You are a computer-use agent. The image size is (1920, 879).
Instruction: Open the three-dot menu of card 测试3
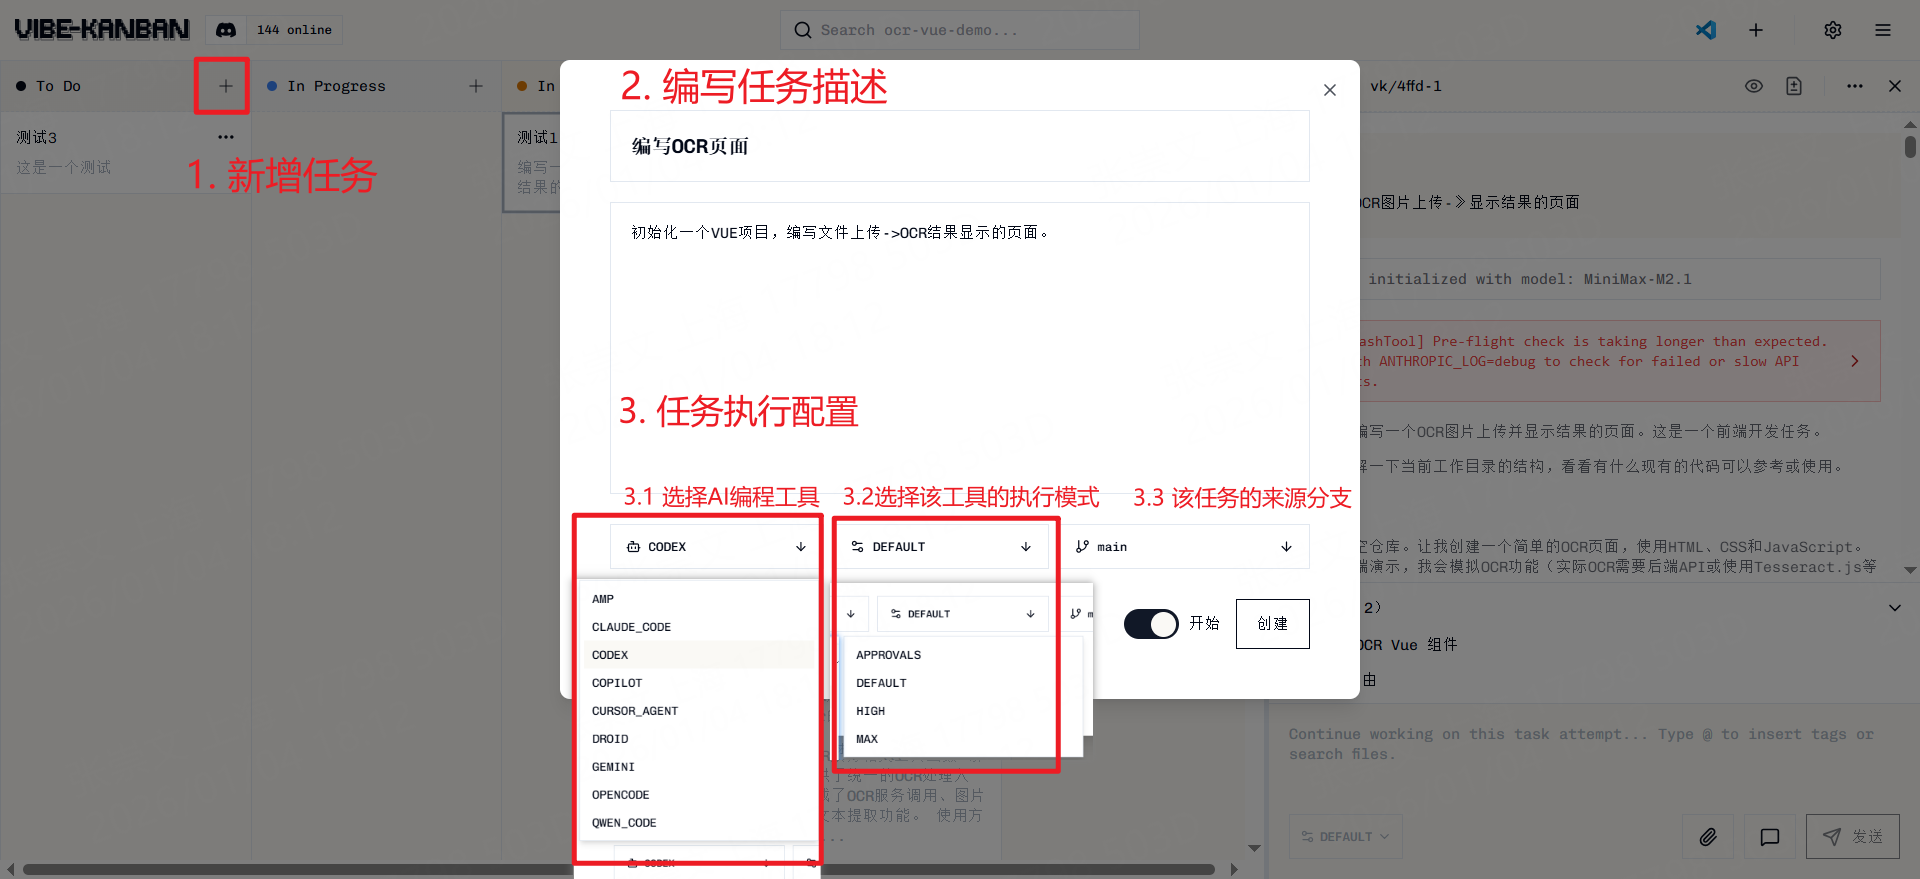point(226,137)
